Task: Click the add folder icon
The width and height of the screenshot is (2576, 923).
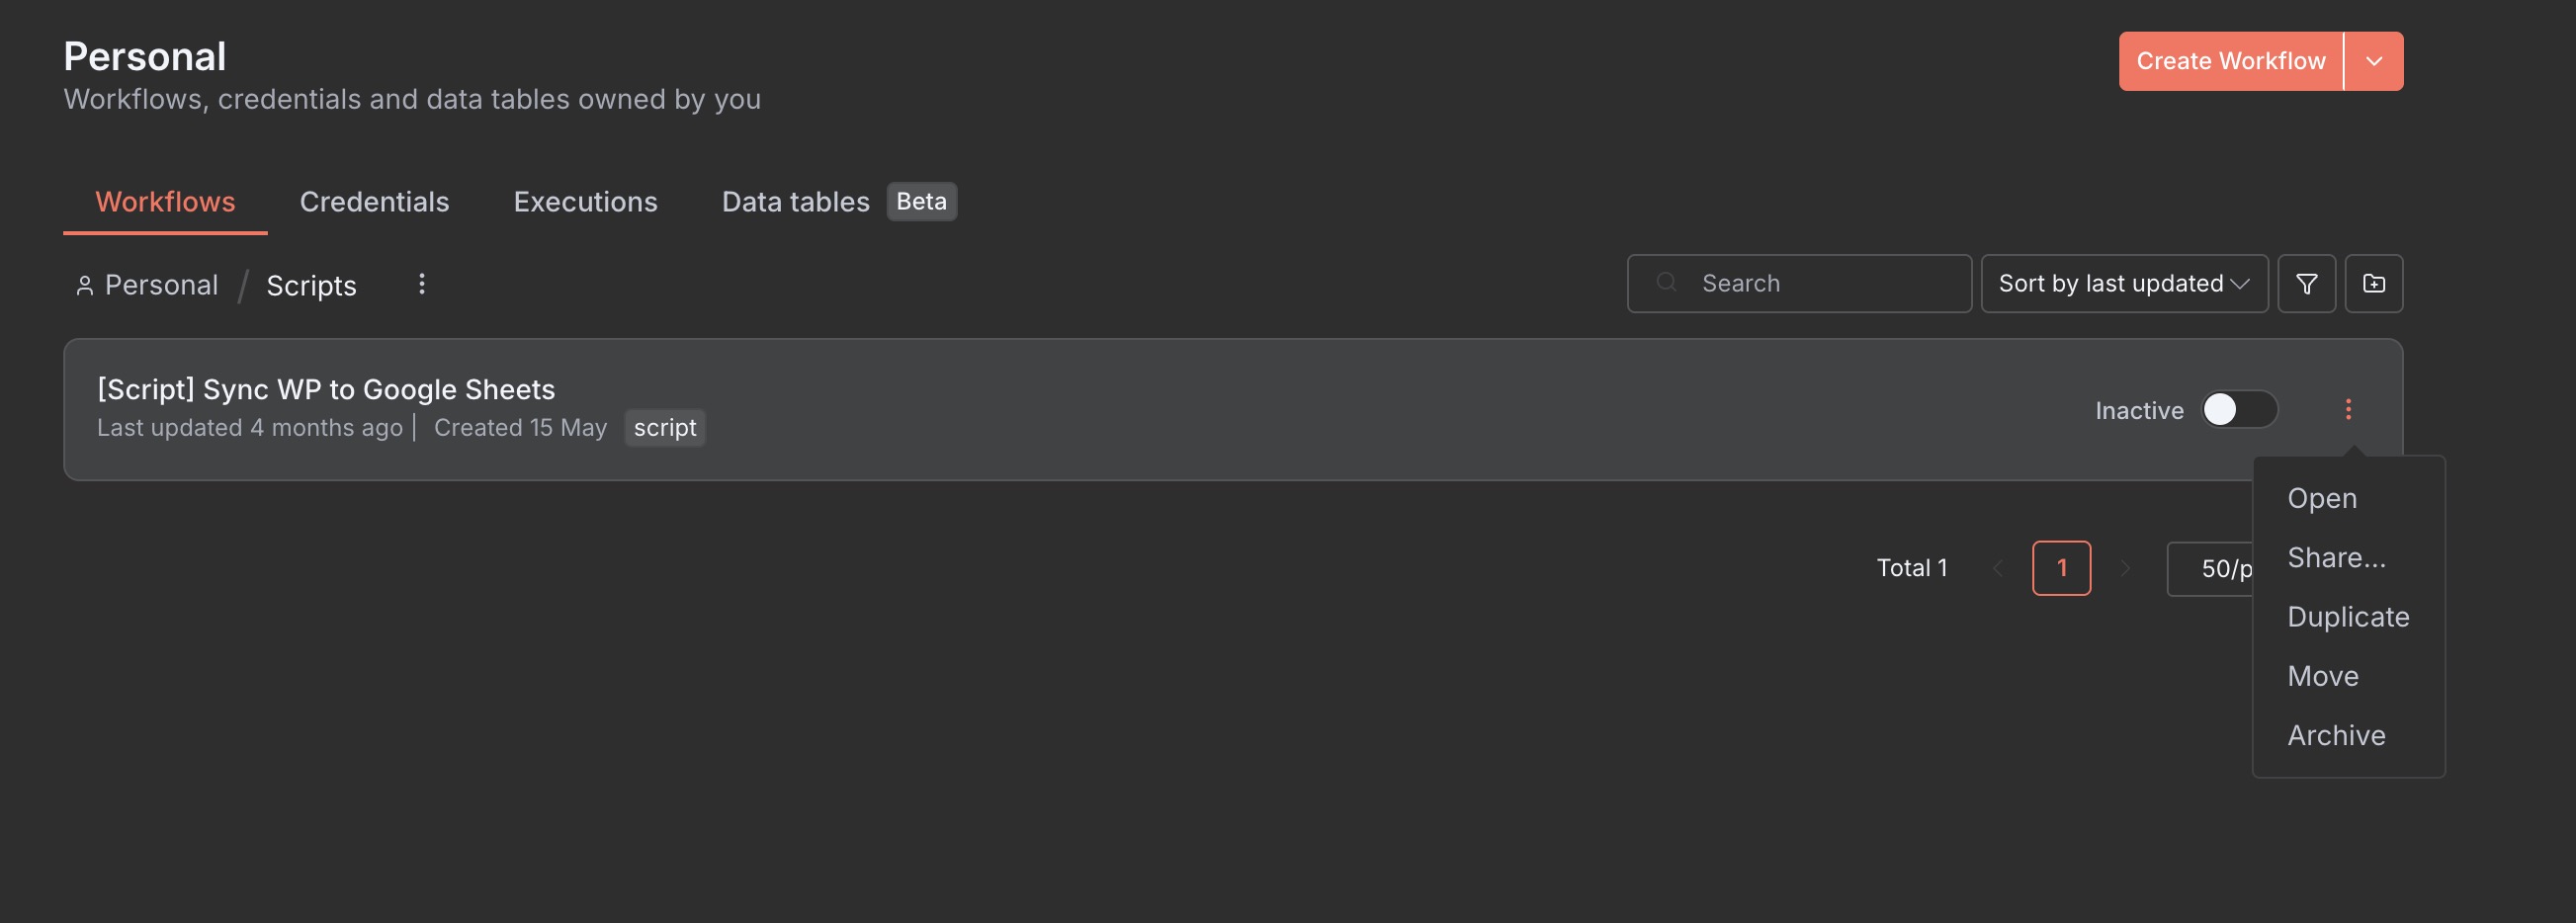Action: pos(2373,284)
